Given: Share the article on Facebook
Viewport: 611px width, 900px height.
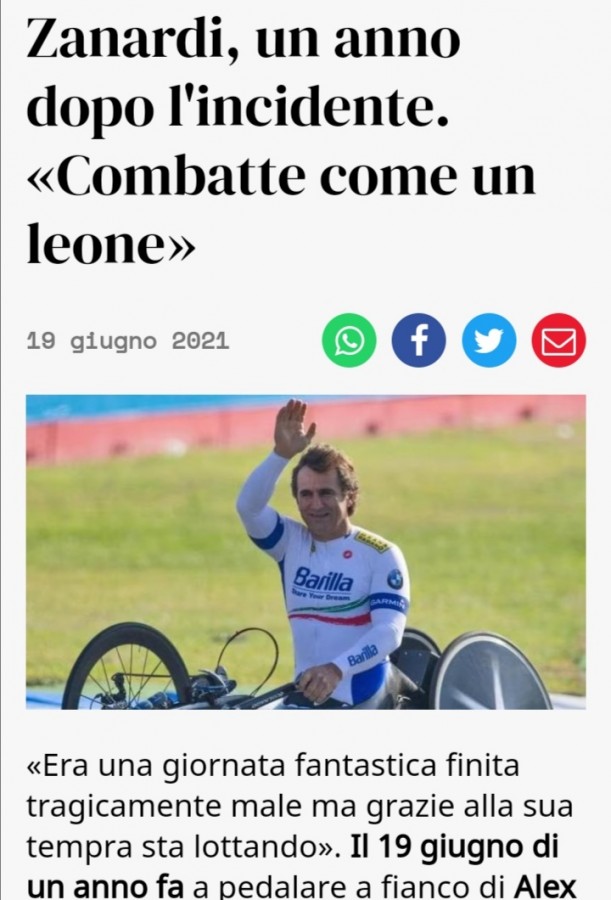Looking at the screenshot, I should coord(419,340).
